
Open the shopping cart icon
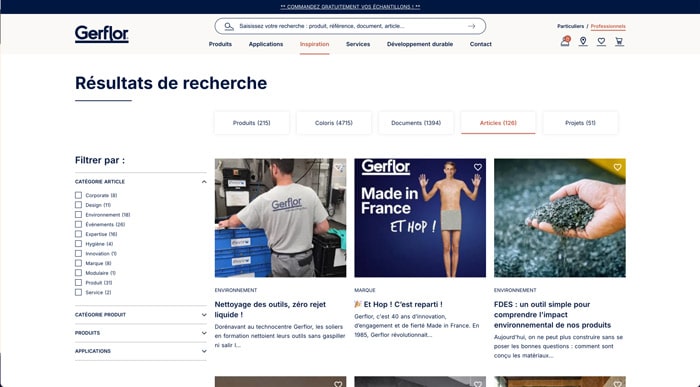[619, 42]
